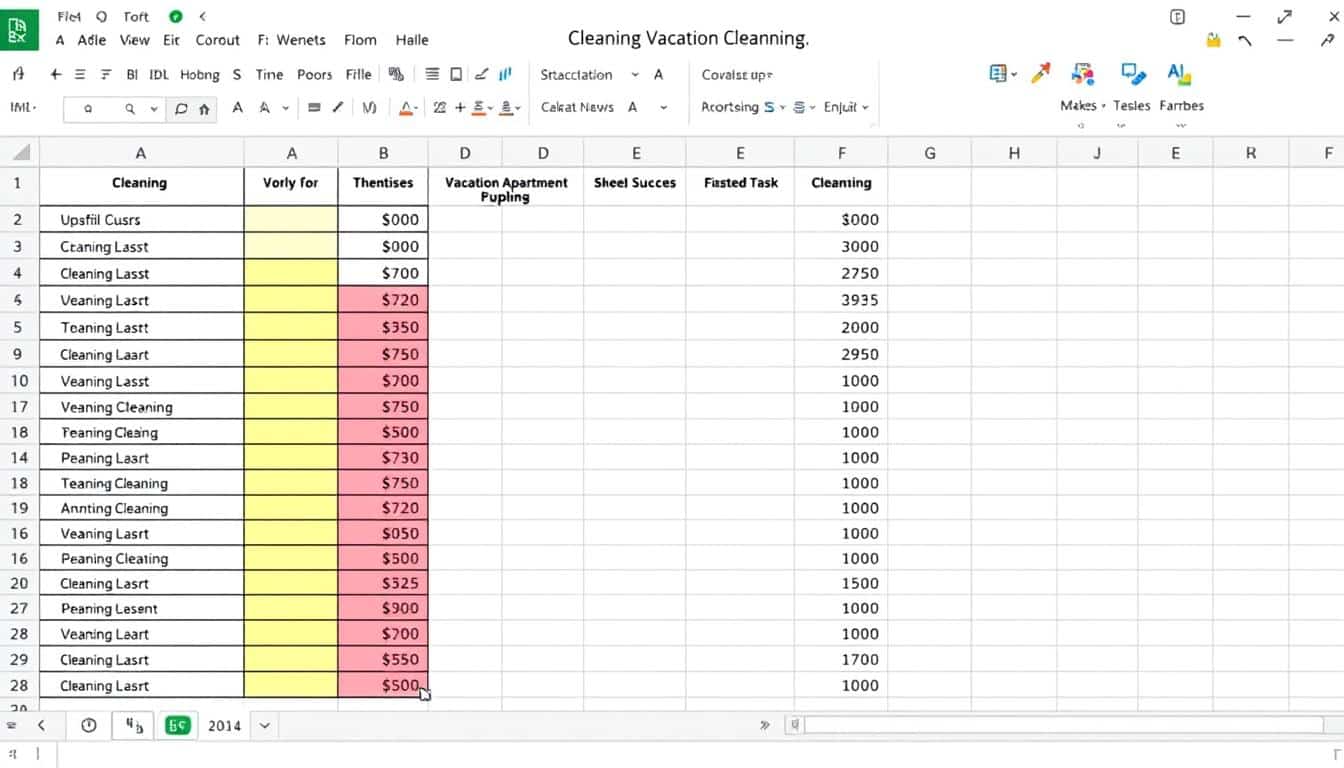This screenshot has height=768, width=1344.
Task: Click the Covalst up button
Action: tap(737, 75)
